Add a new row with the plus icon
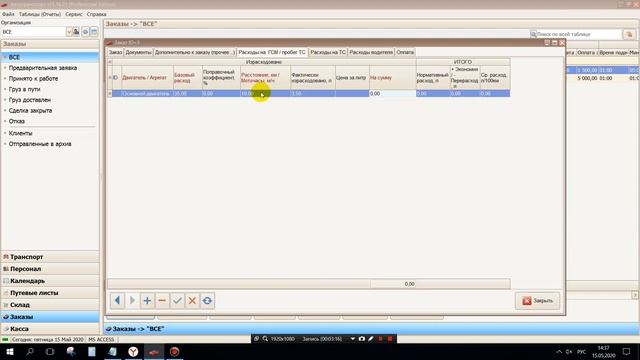The height and width of the screenshot is (360, 640). (147, 301)
